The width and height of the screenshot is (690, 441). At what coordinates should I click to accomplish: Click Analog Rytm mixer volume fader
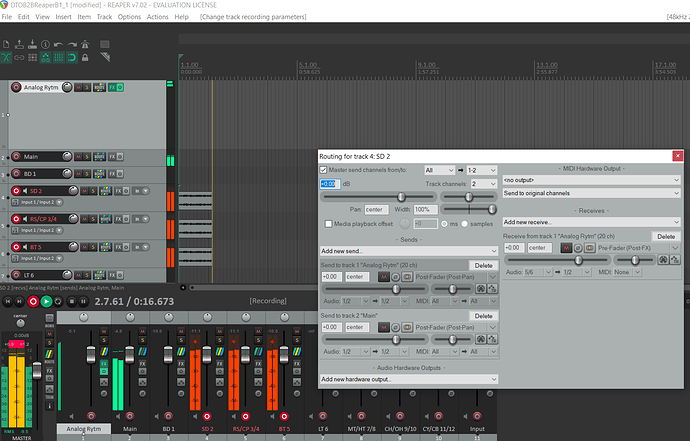91,355
